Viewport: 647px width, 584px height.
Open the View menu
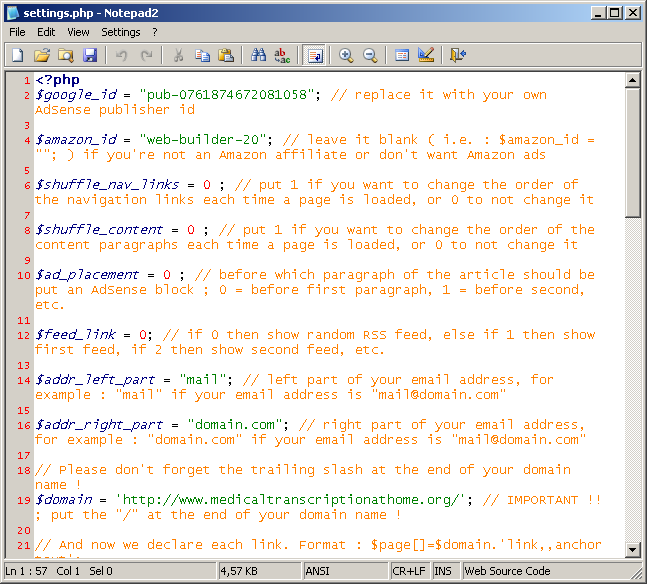click(78, 32)
